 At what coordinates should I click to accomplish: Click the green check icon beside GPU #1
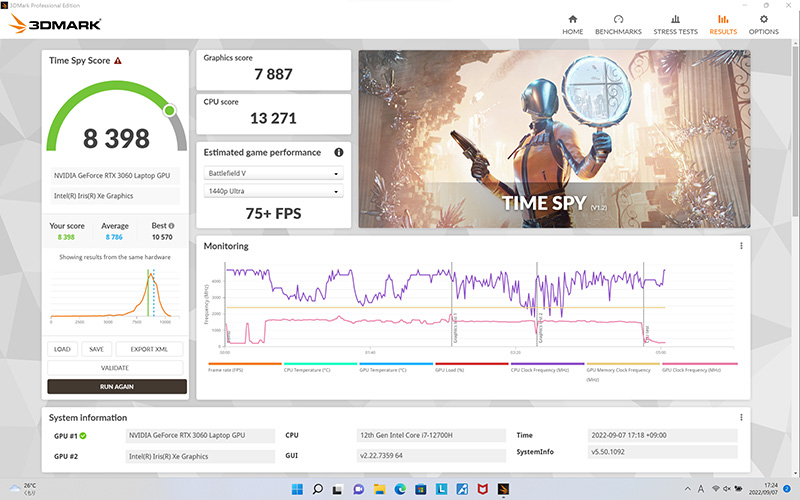click(x=83, y=436)
